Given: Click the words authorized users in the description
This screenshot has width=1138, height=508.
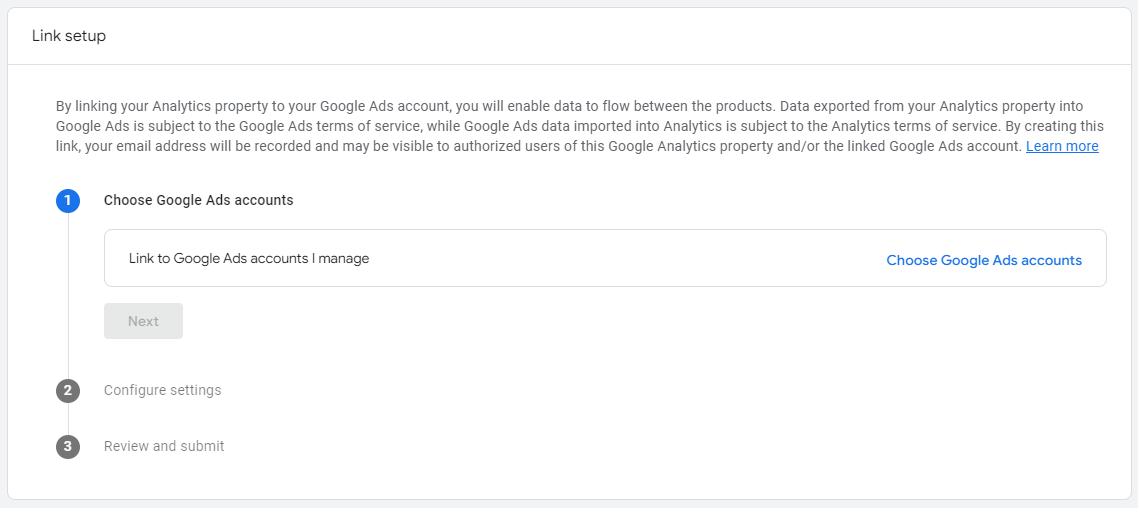Looking at the screenshot, I should [x=563, y=146].
